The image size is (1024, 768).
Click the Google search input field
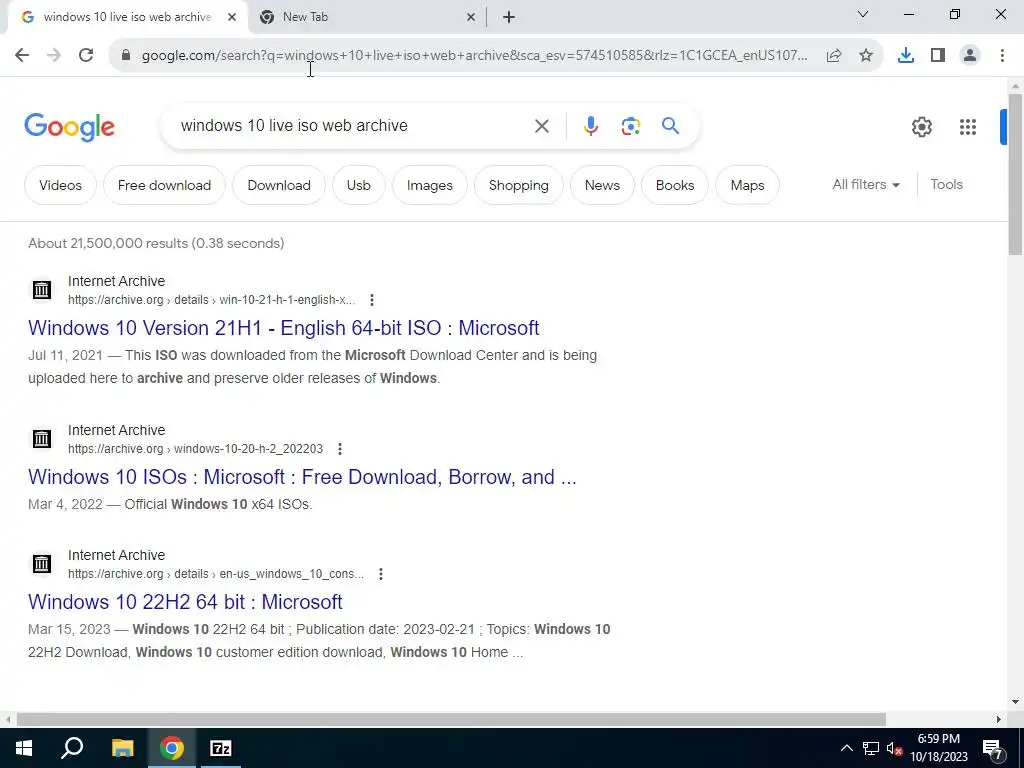click(x=353, y=126)
